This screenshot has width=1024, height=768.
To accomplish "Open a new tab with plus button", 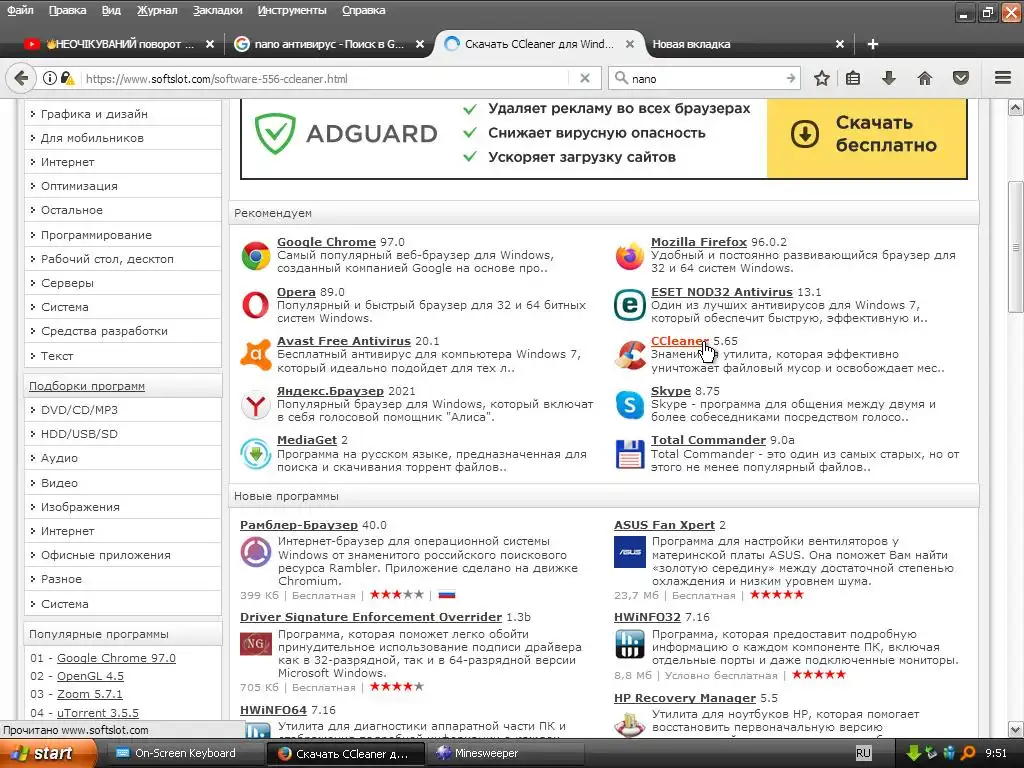I will pyautogui.click(x=872, y=44).
